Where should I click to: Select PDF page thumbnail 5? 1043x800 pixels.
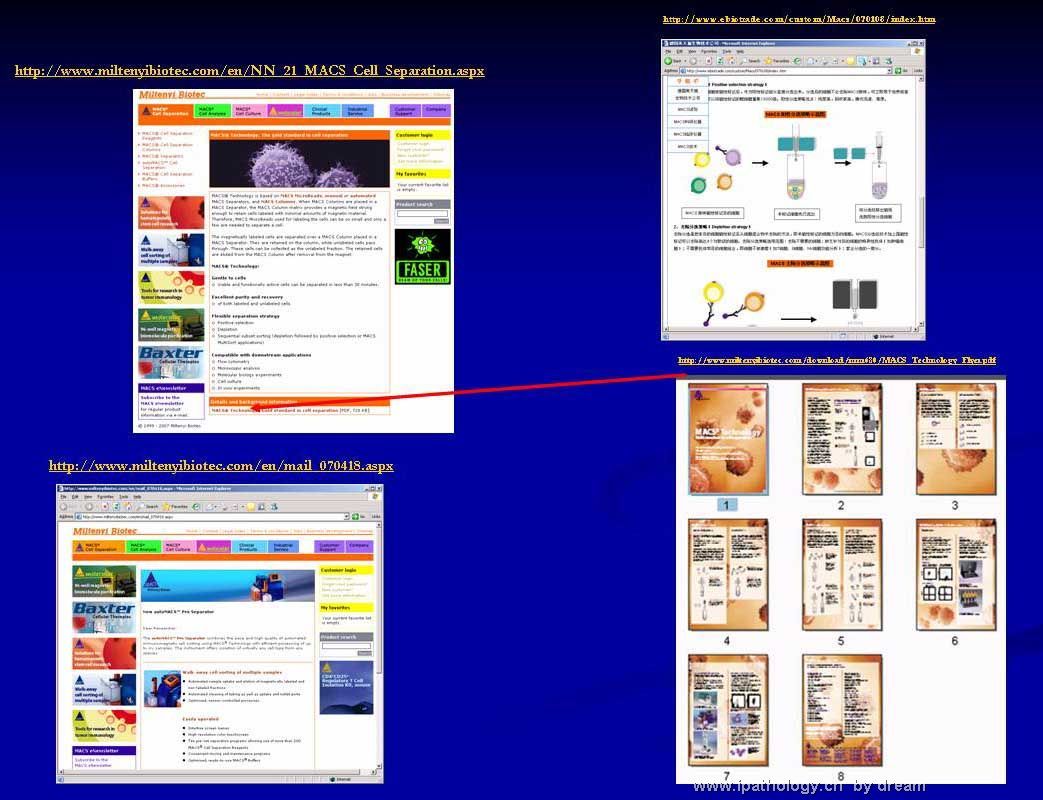pyautogui.click(x=842, y=575)
